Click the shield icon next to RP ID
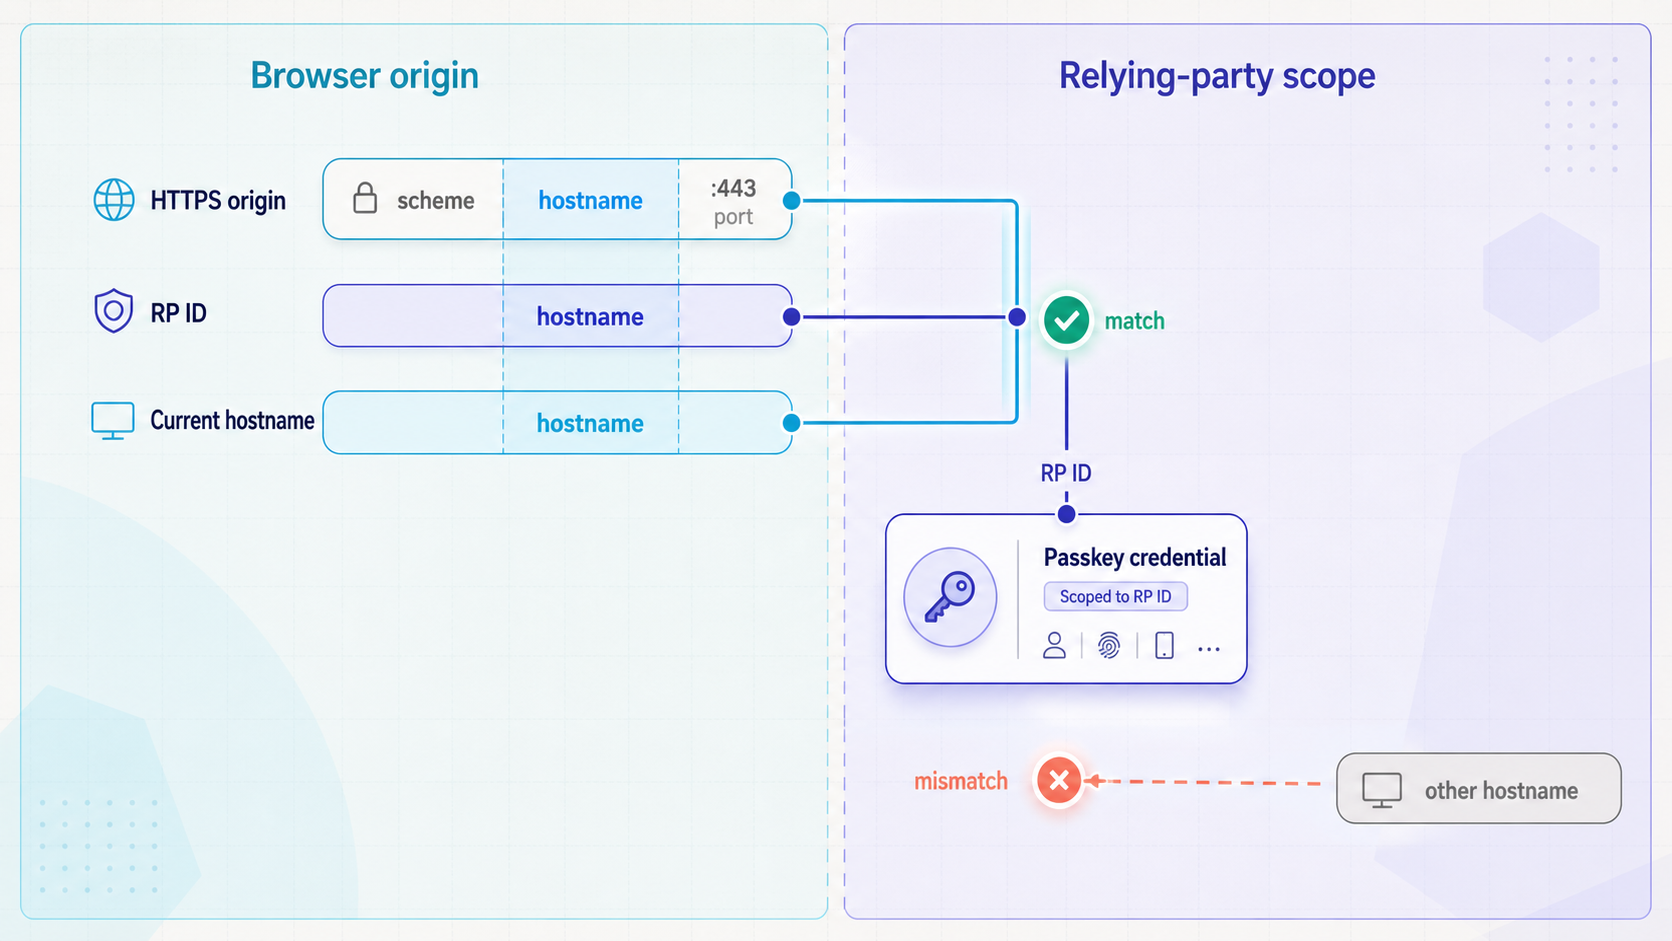 (114, 311)
